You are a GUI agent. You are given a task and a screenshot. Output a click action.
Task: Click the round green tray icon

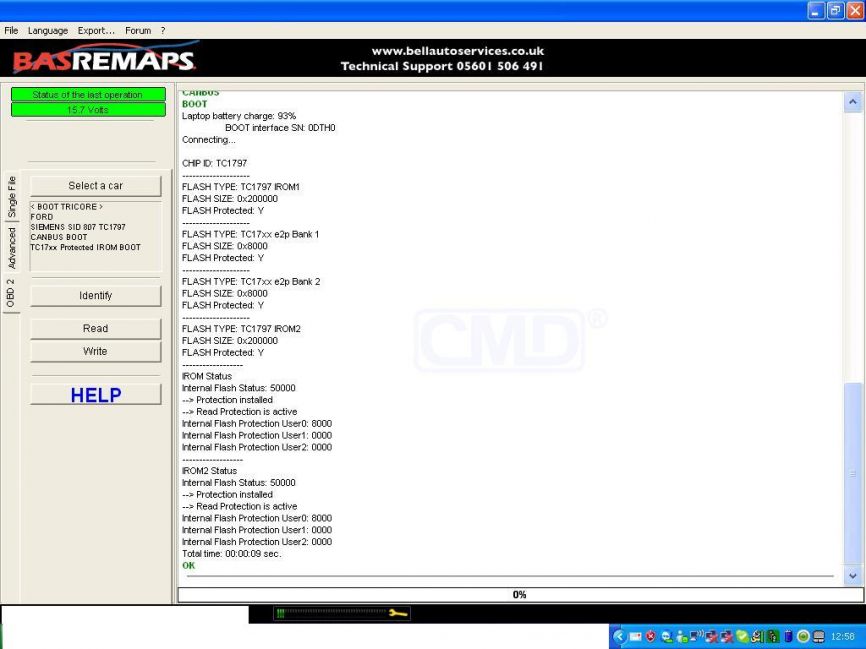point(804,636)
